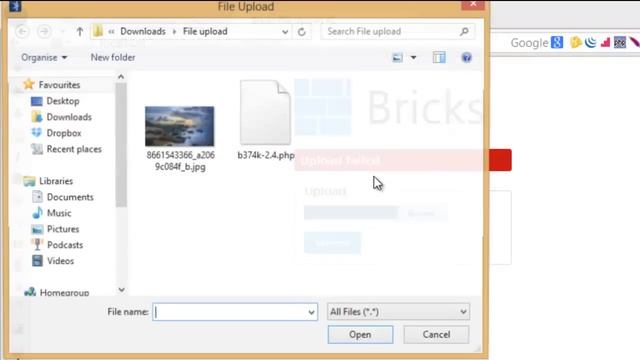The image size is (640, 360).
Task: Select the jpg image thumbnail
Action: click(180, 126)
